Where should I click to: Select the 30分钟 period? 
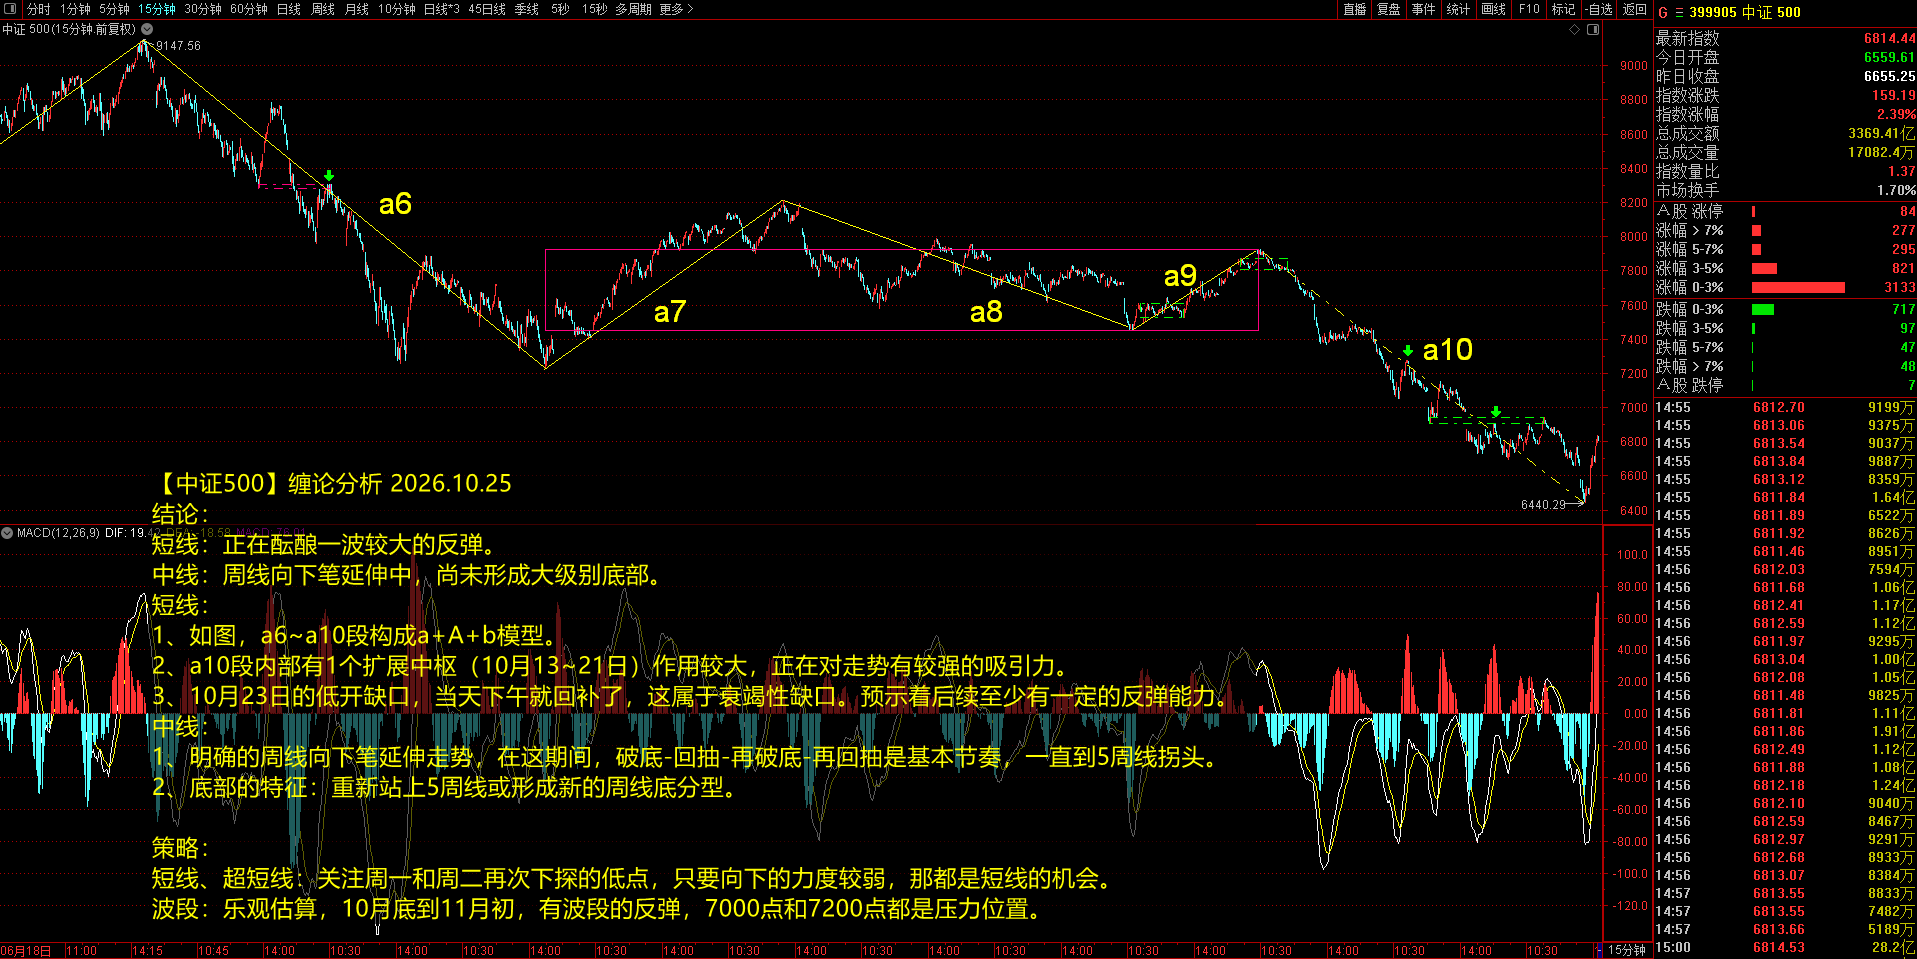(203, 9)
